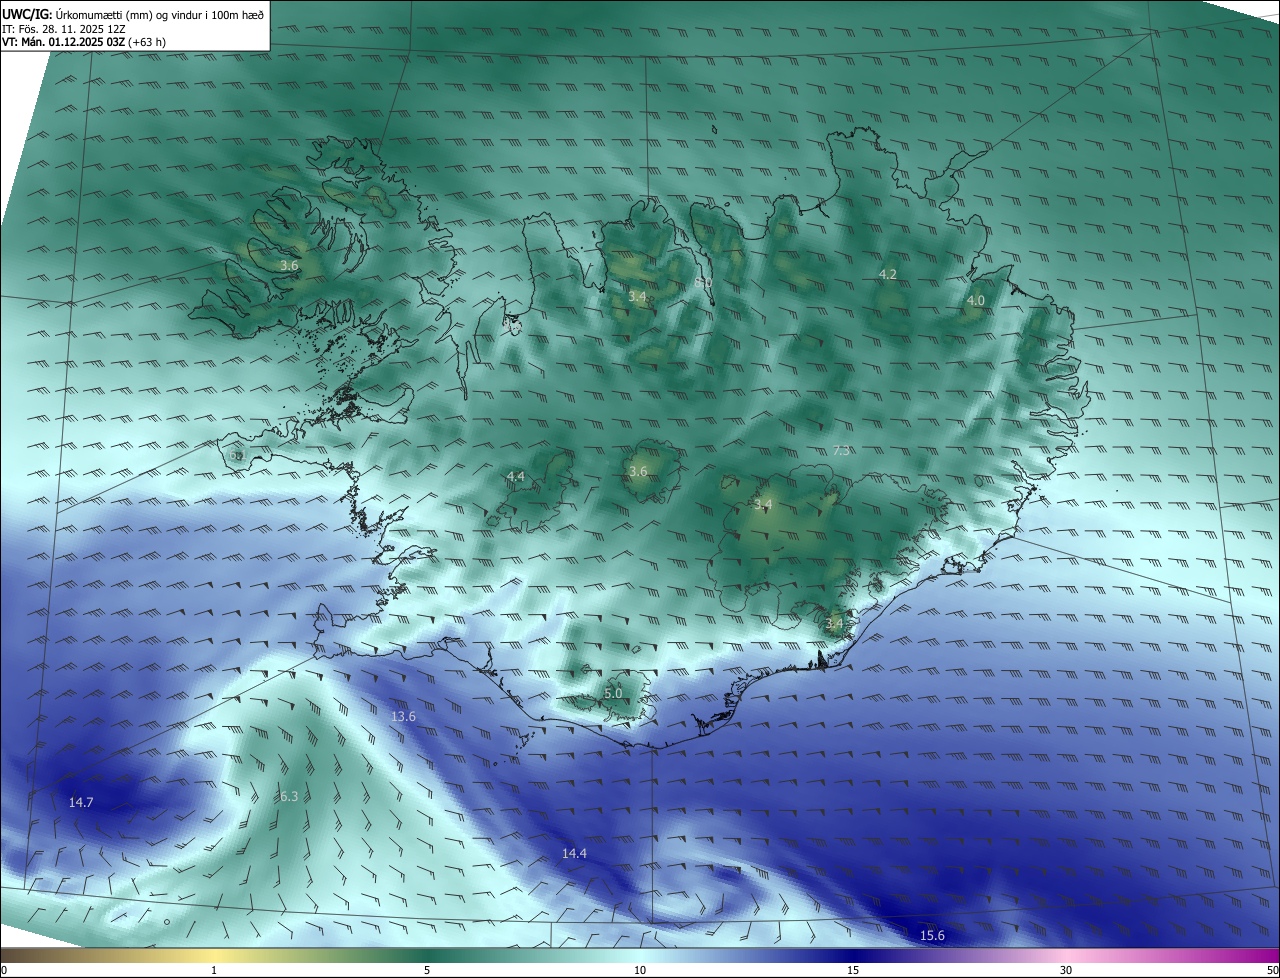This screenshot has height=978, width=1280.
Task: Click the 5 tick on the colour scale
Action: [x=427, y=970]
